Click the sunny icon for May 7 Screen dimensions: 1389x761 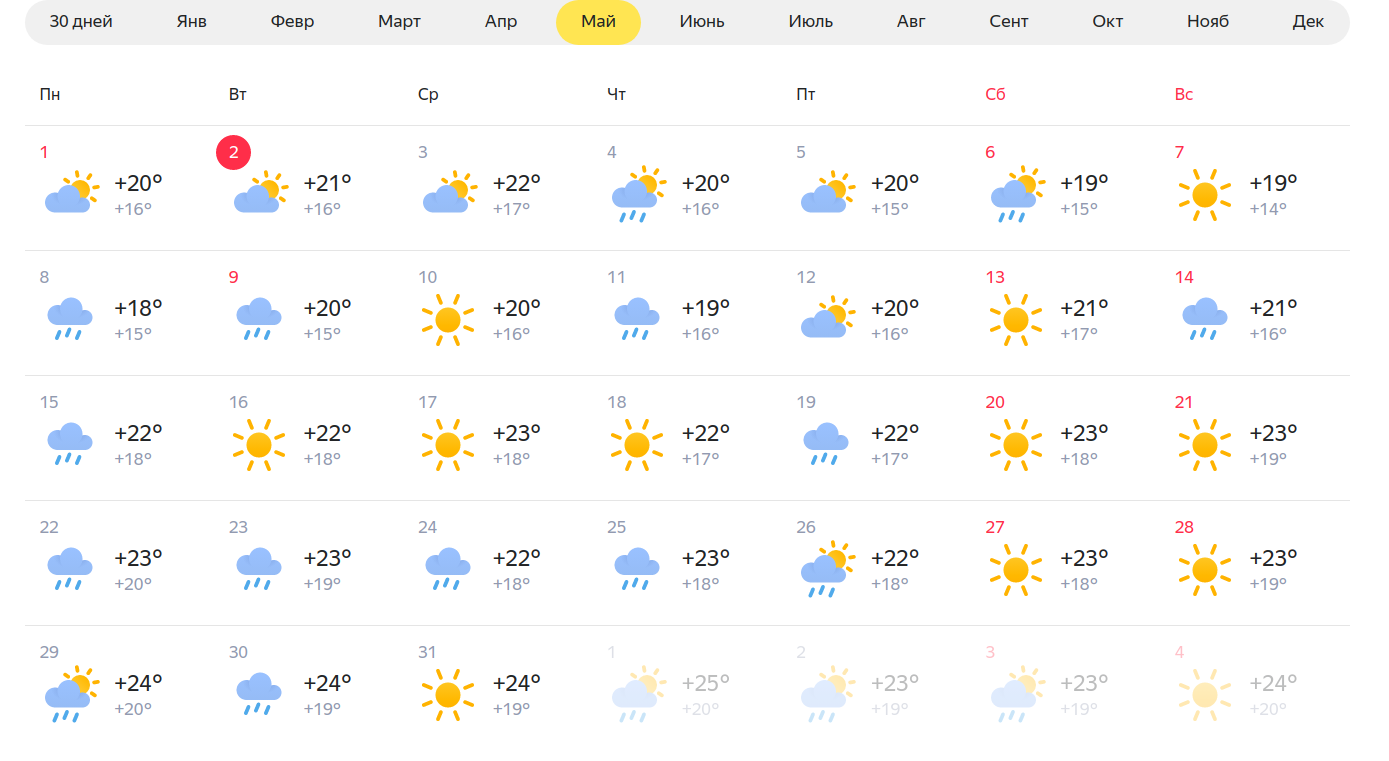[1205, 195]
